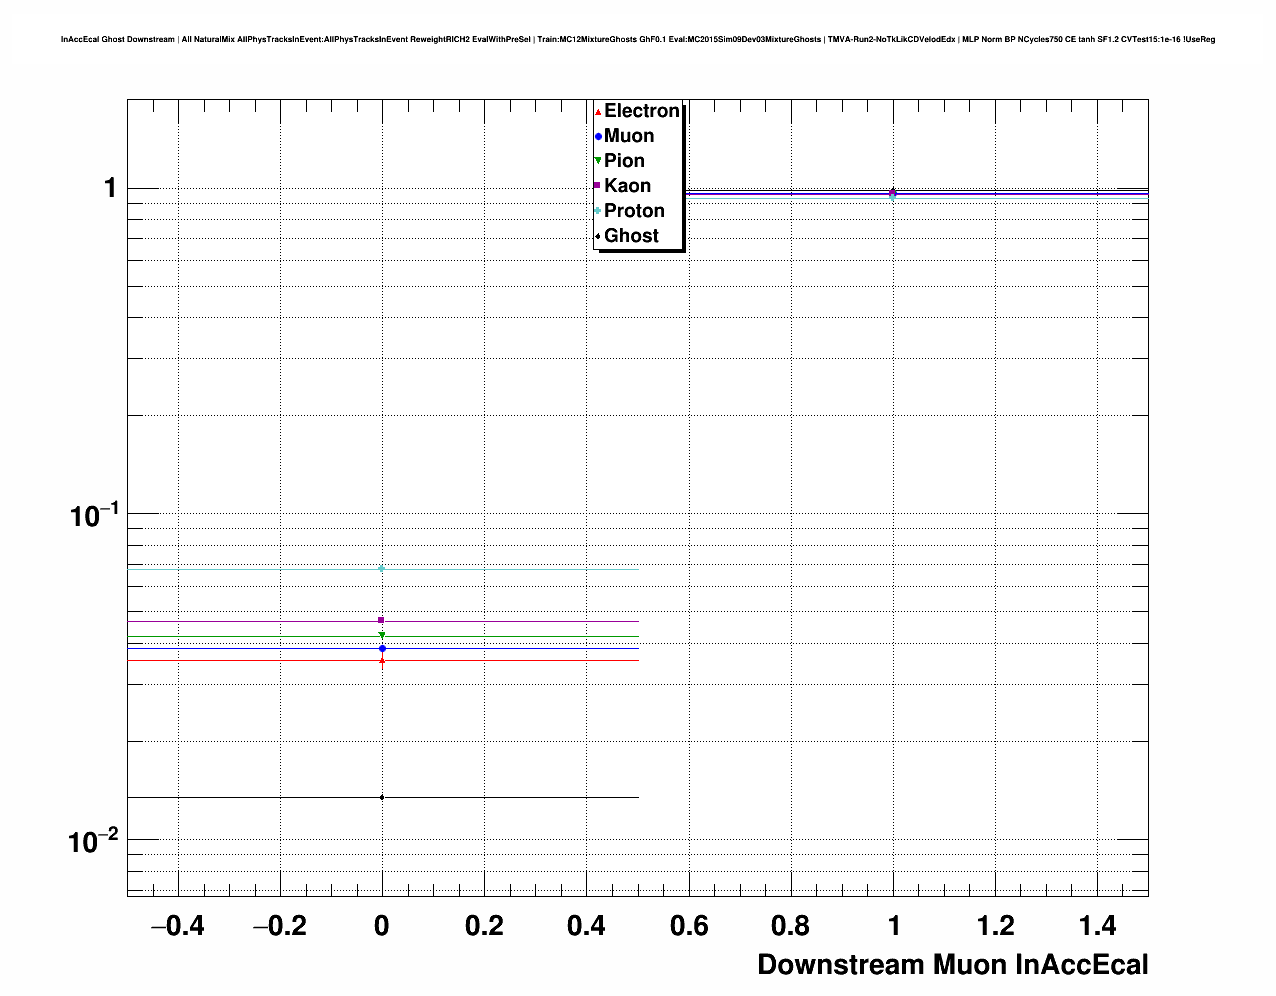Click the red Electron triangle marker in legend
1276x996 pixels.
tap(598, 112)
